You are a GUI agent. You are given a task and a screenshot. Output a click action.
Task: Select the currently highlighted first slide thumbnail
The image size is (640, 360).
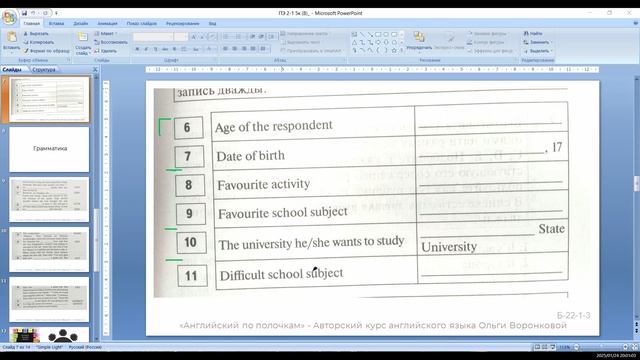49,99
